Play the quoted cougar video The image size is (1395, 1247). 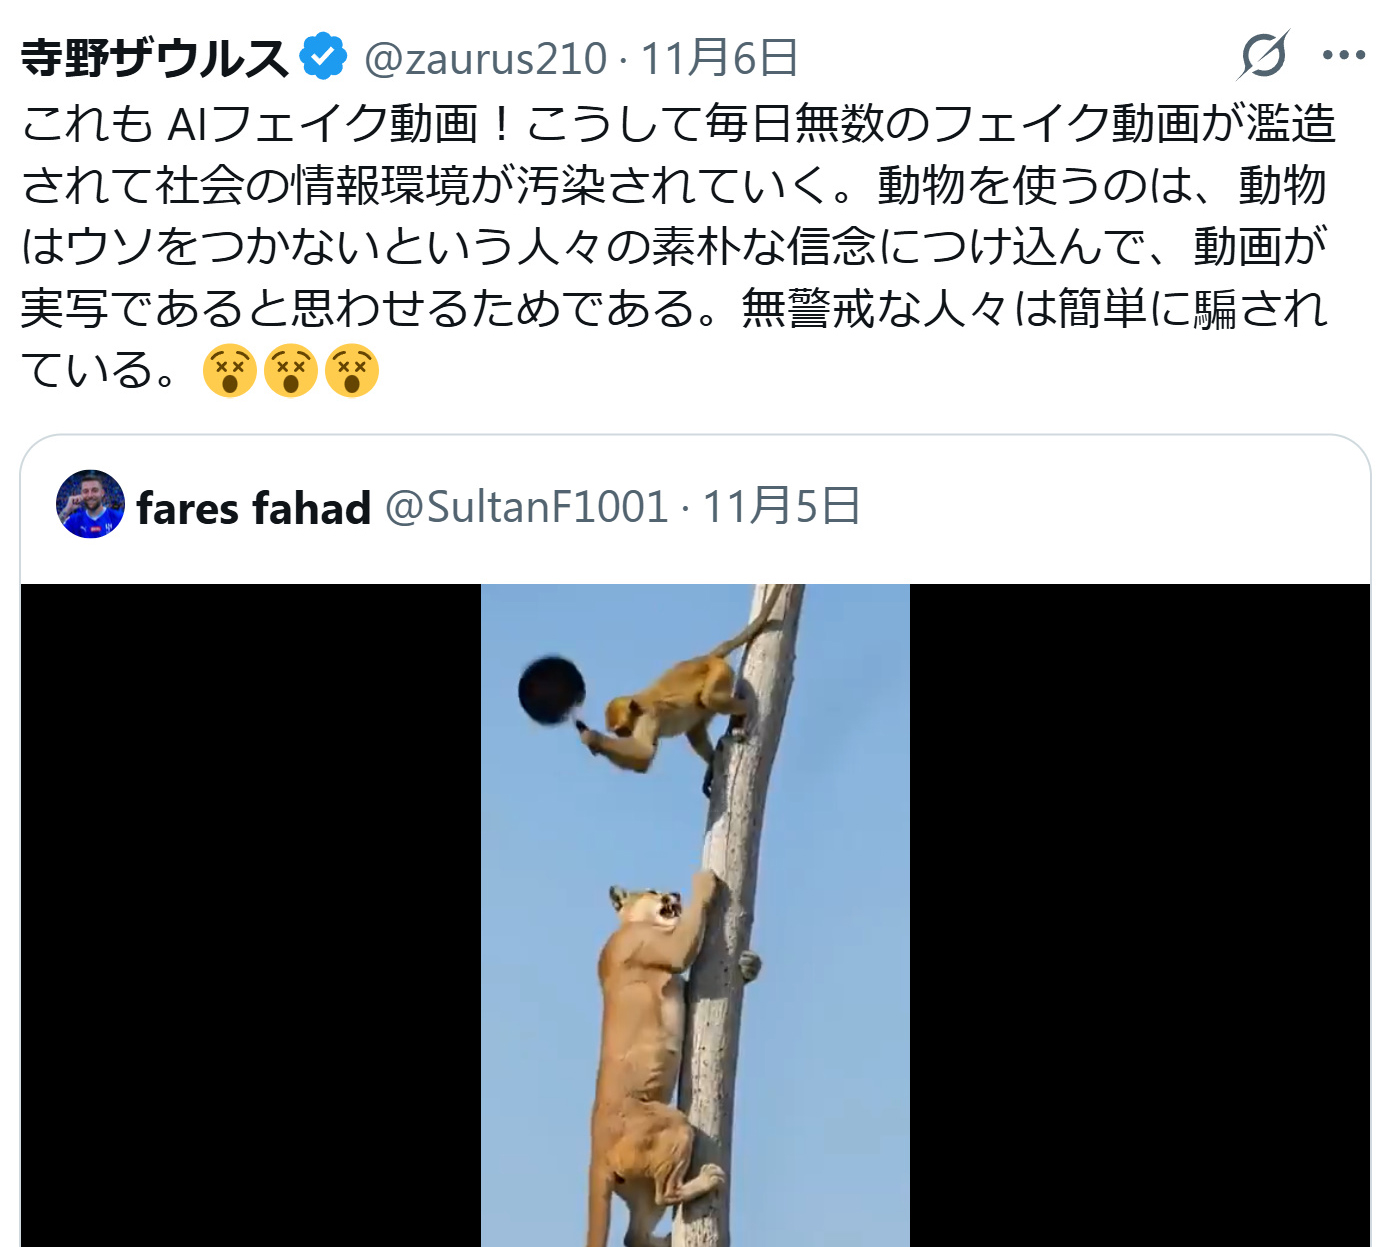[x=695, y=915]
